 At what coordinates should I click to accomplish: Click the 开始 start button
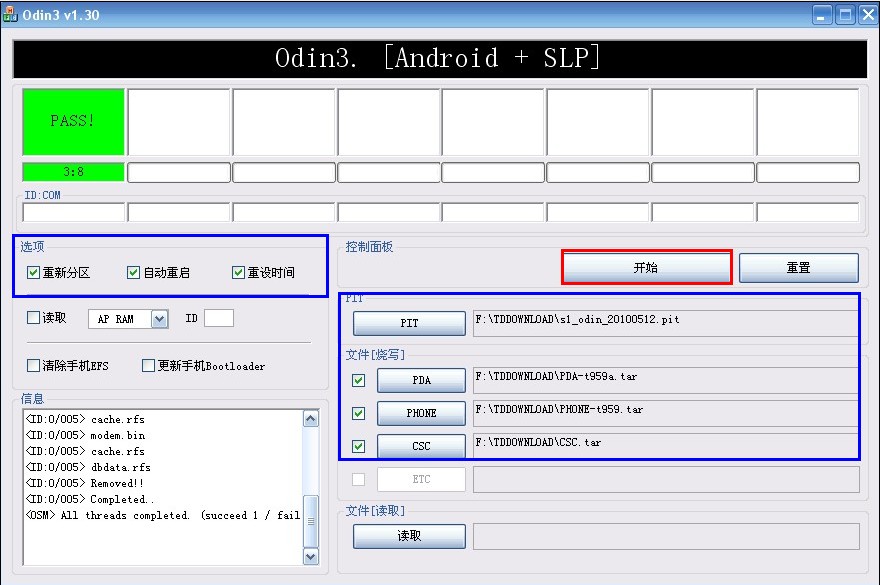647,267
